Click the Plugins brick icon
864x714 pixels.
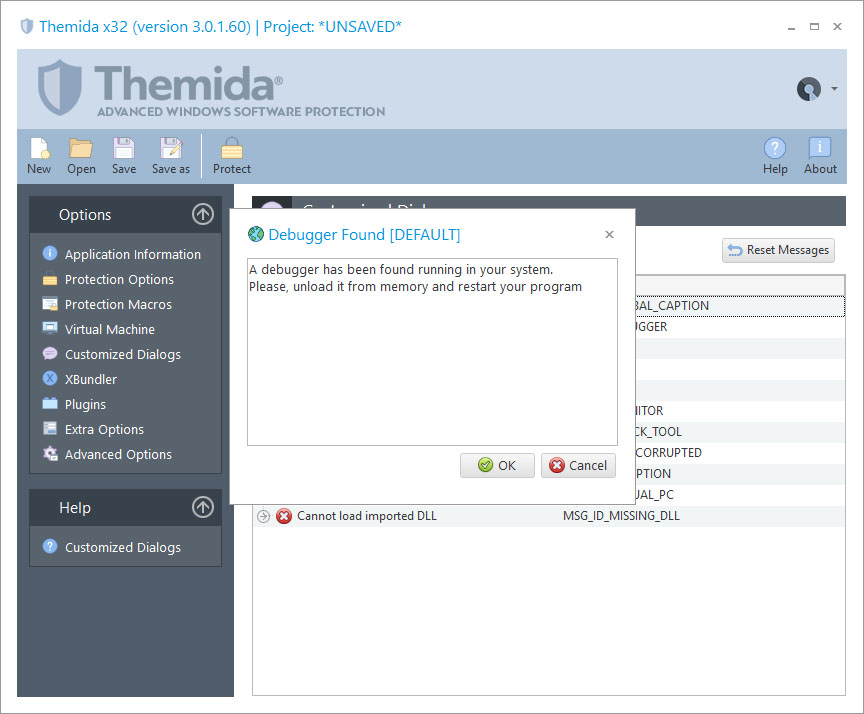coord(50,403)
